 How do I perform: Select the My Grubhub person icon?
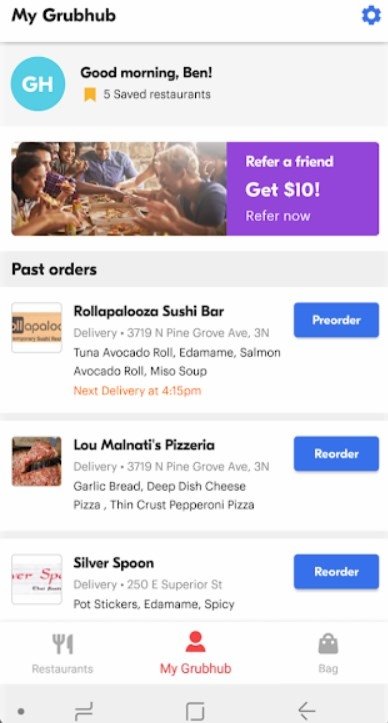click(x=196, y=641)
